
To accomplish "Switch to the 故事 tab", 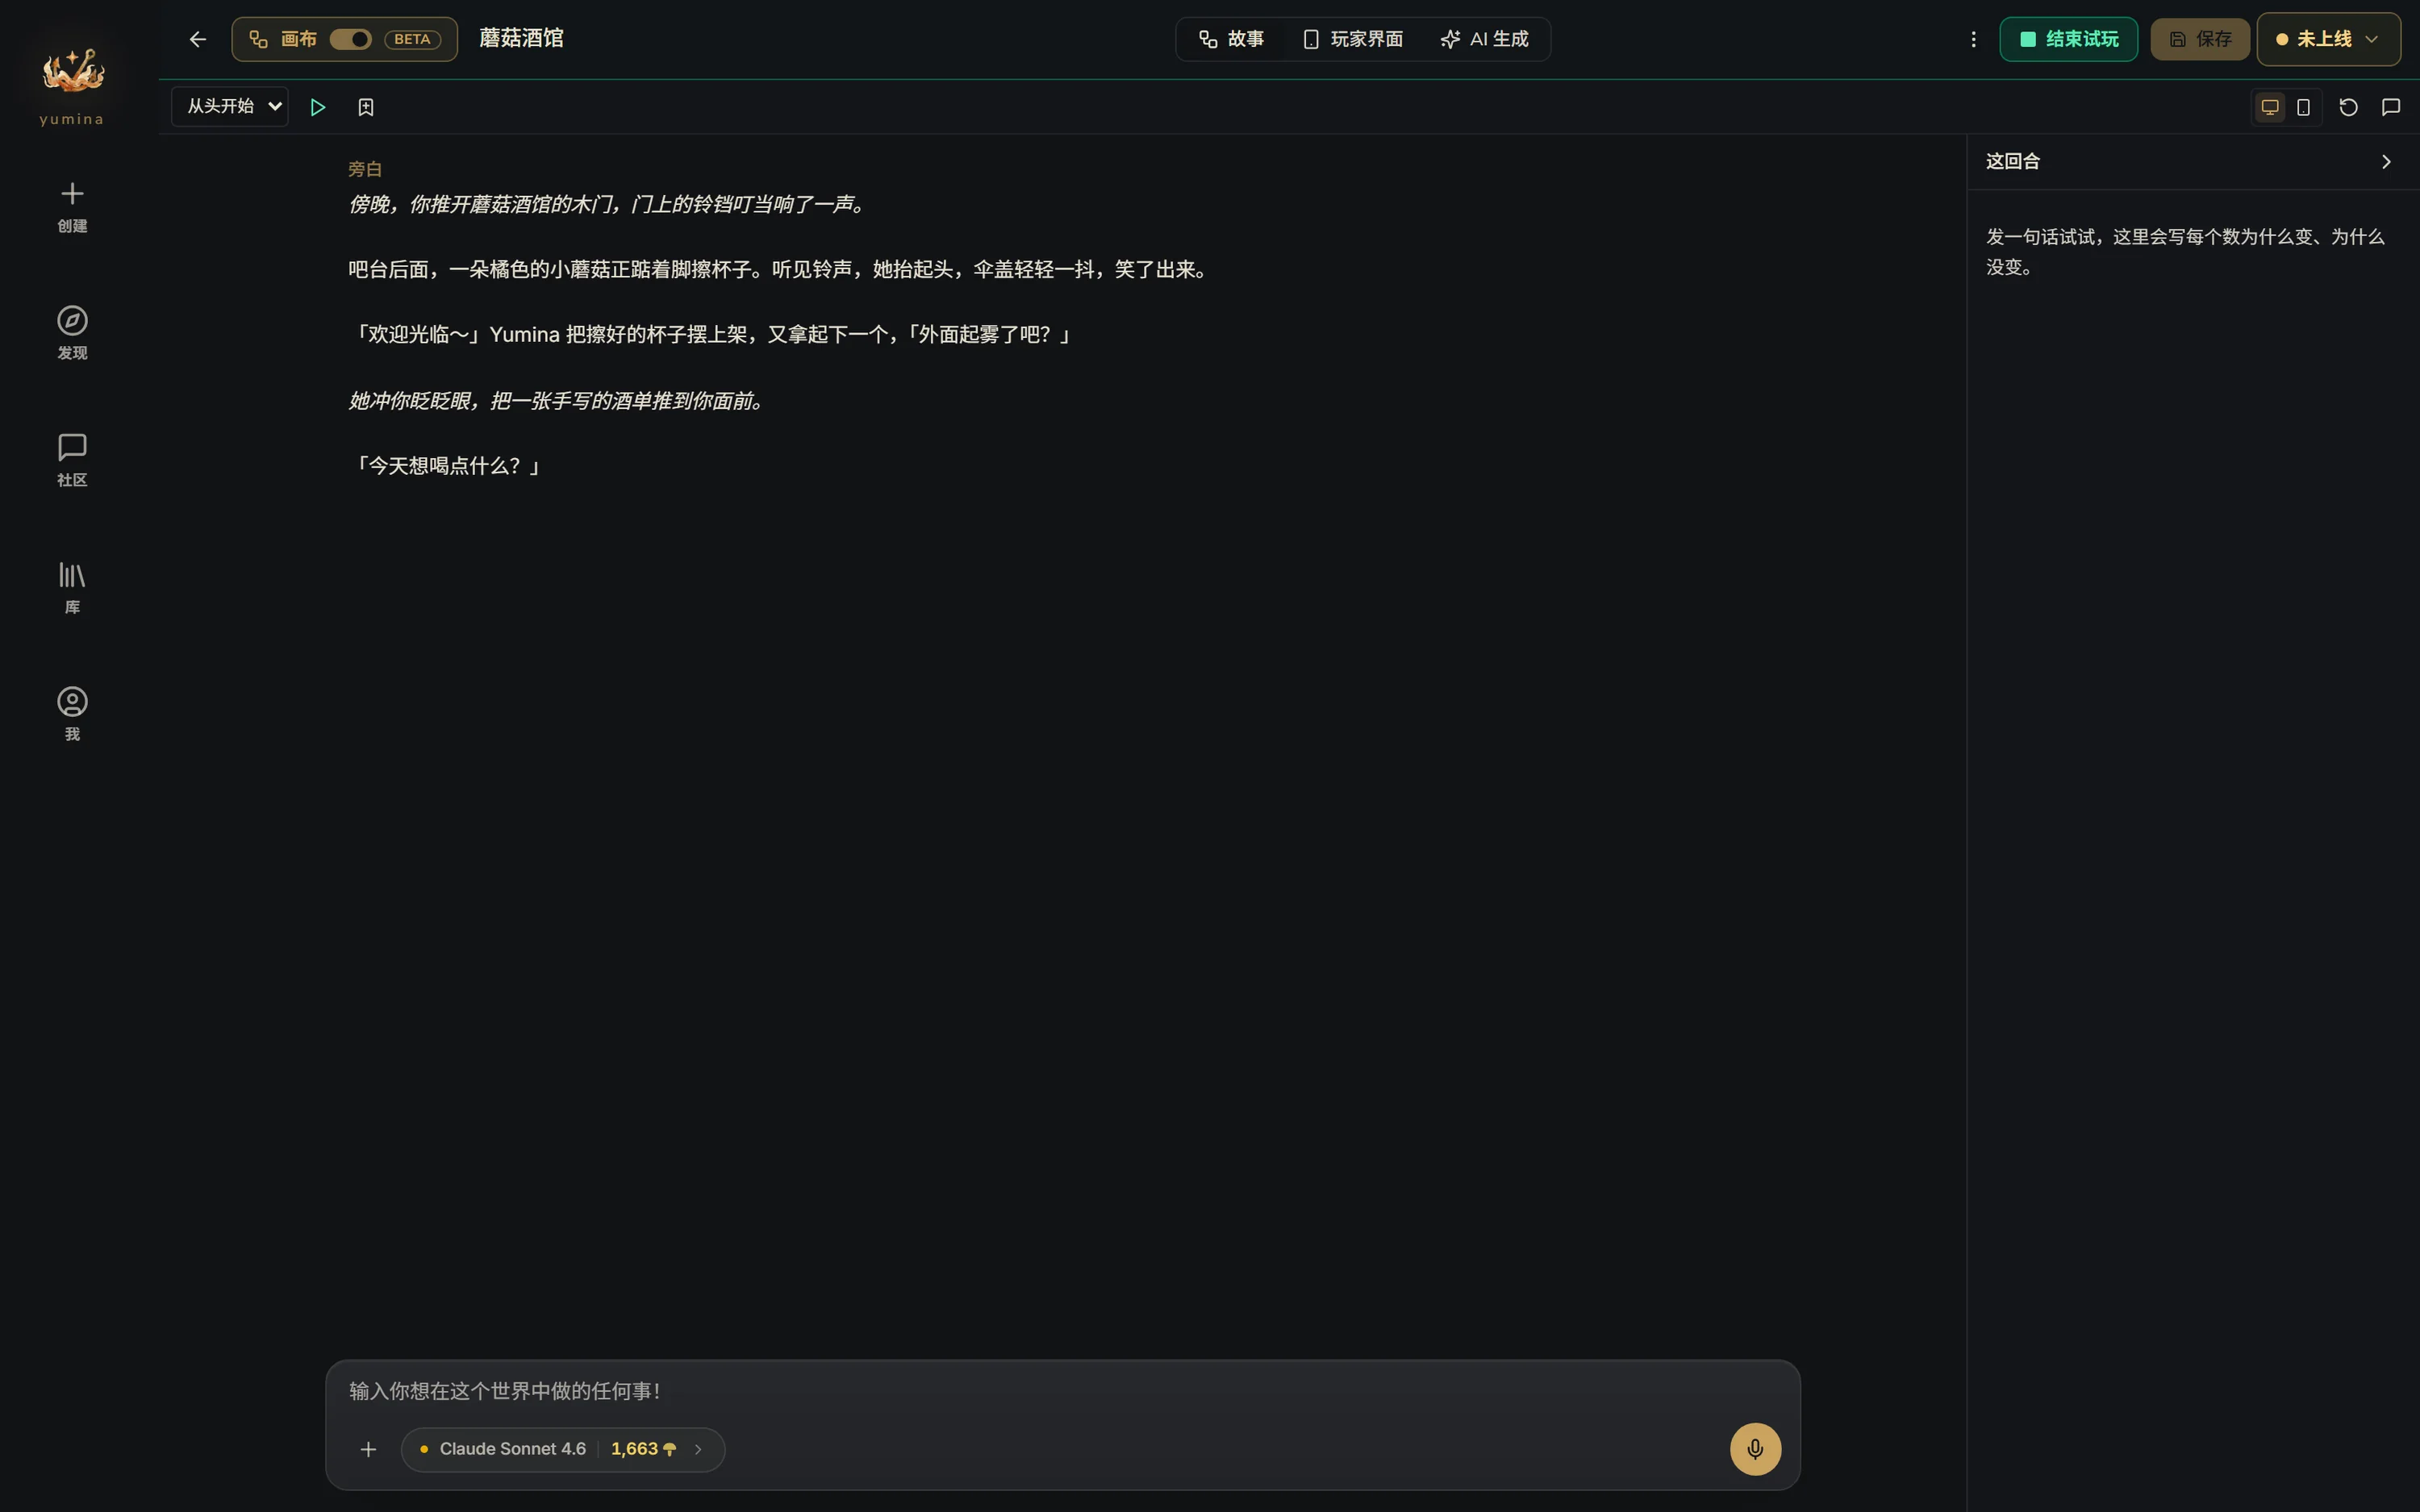I will coord(1231,39).
